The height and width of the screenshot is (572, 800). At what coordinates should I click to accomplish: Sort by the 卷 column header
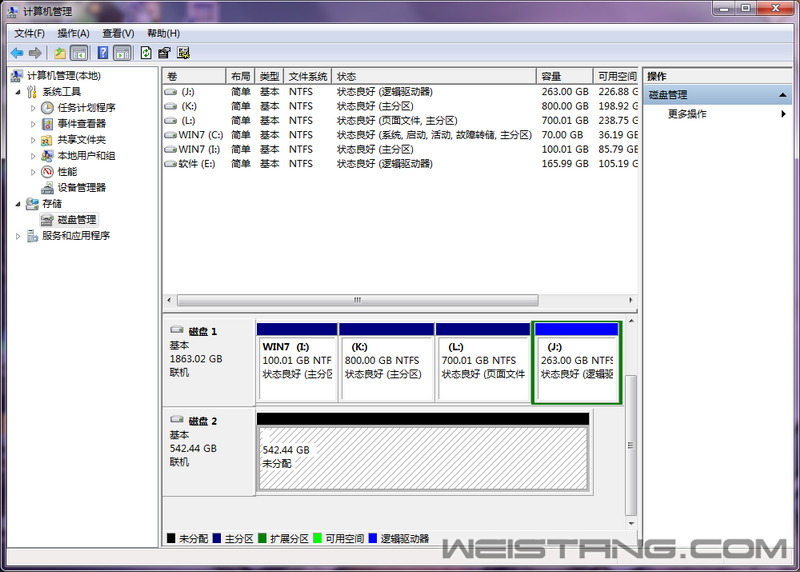[194, 77]
